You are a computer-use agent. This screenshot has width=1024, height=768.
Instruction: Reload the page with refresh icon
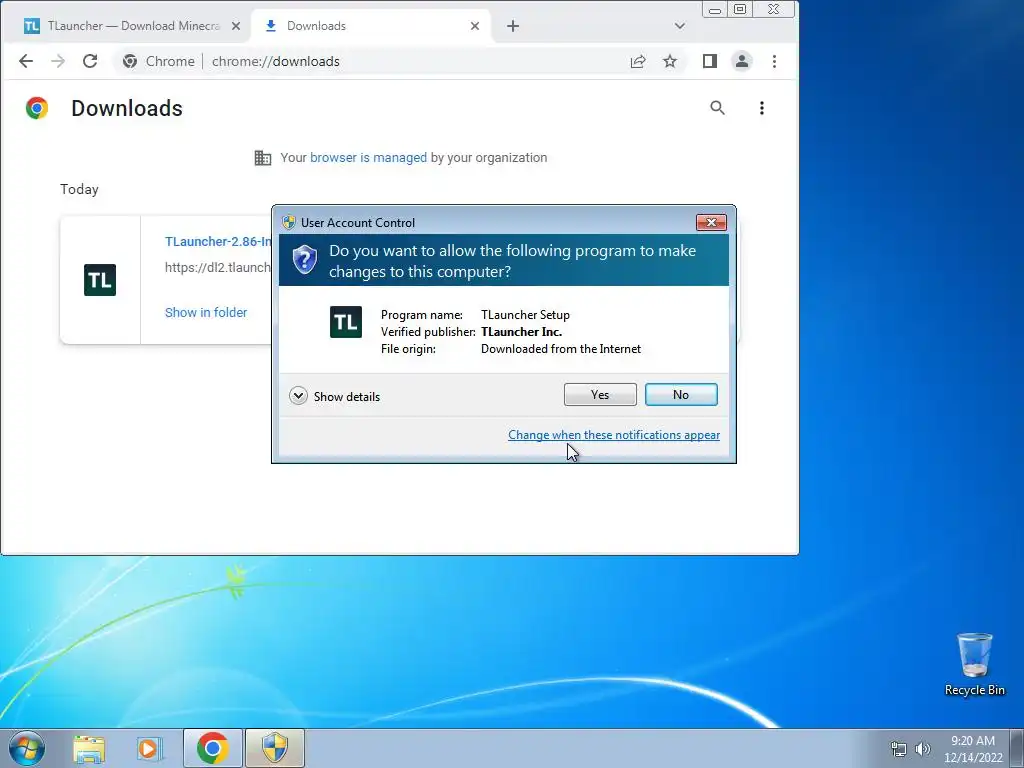pyautogui.click(x=90, y=61)
